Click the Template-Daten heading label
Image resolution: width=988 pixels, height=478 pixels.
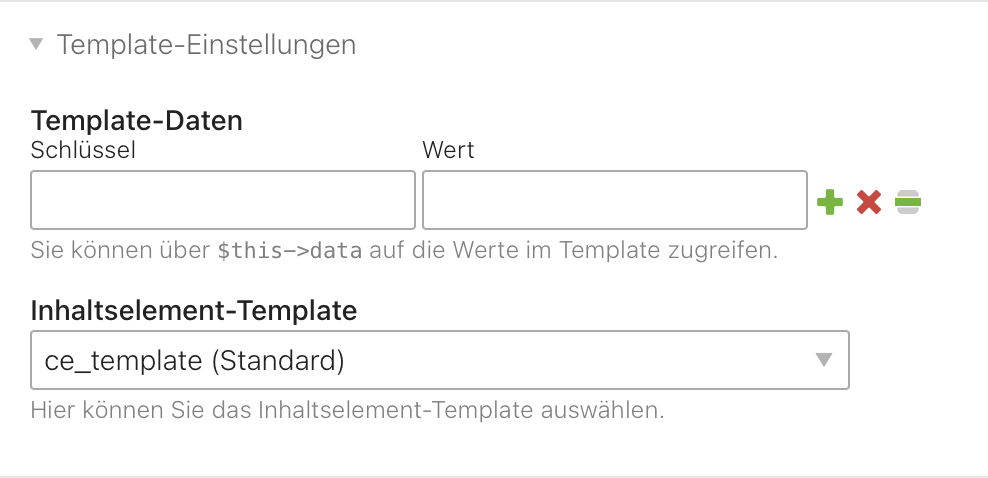137,120
